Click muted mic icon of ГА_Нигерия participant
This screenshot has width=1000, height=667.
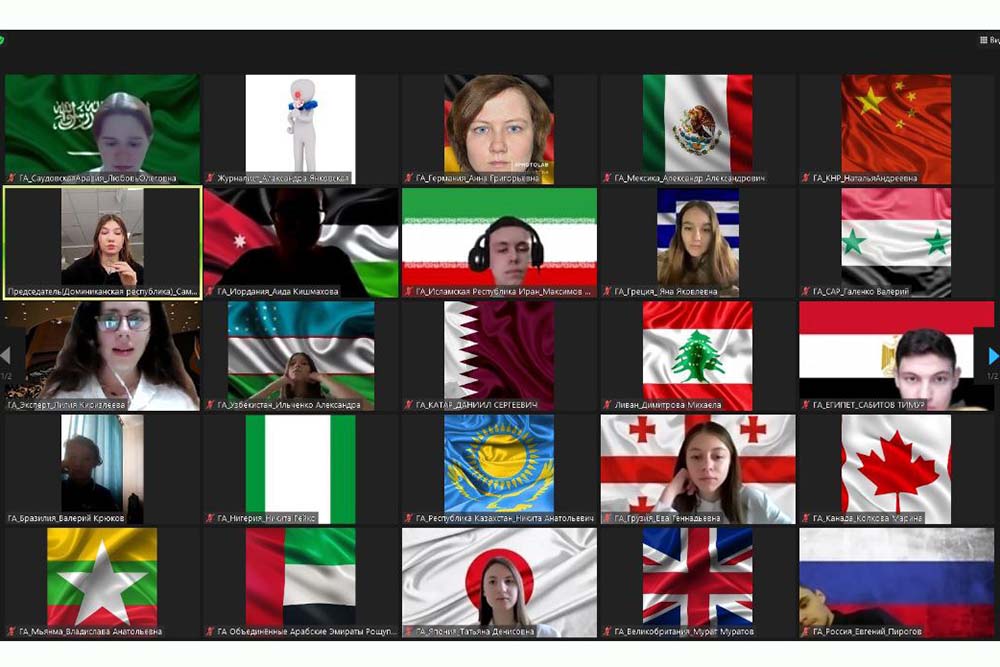209,518
